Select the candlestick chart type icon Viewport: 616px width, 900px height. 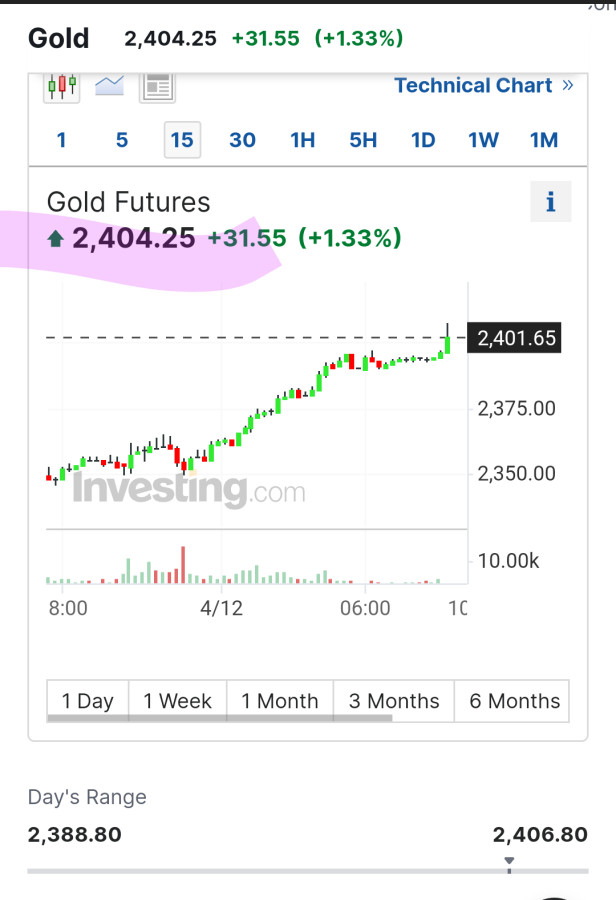(x=62, y=87)
